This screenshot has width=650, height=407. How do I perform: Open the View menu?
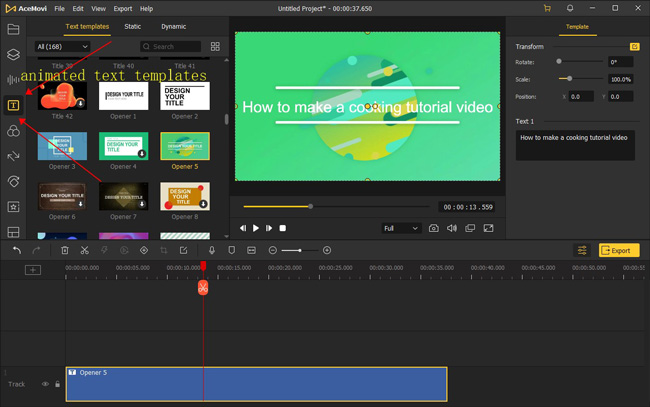point(98,8)
